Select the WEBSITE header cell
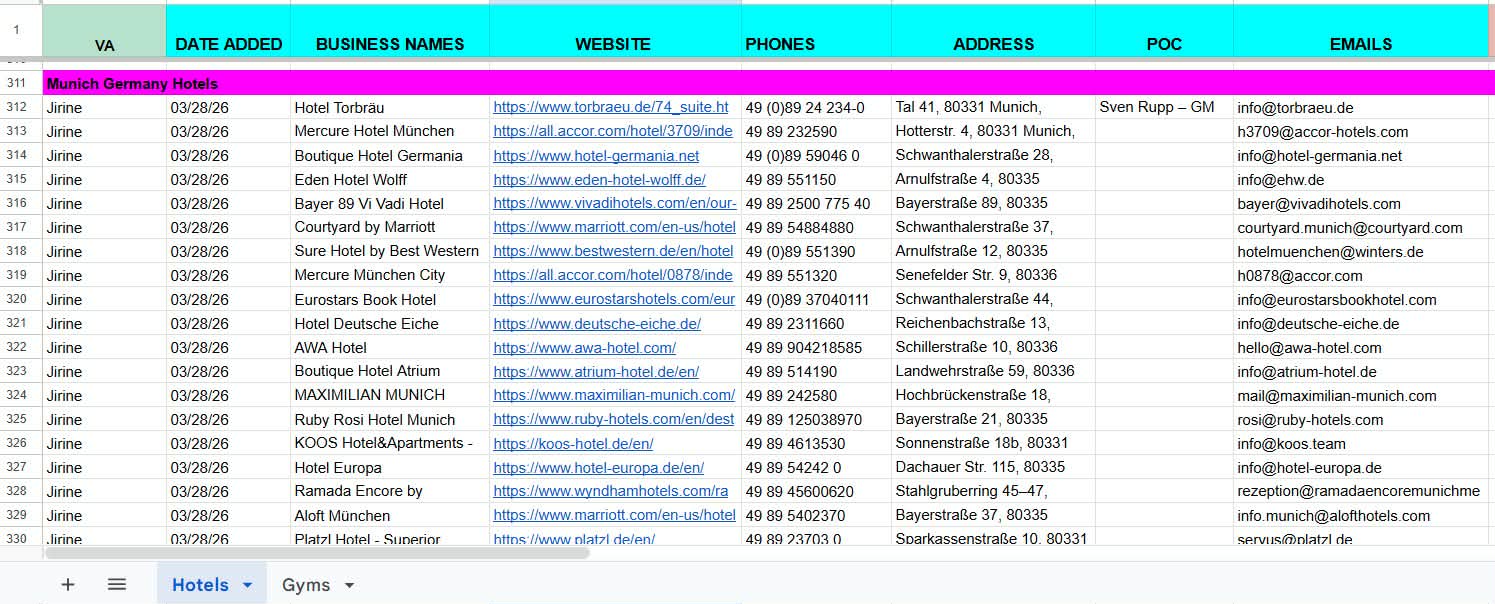This screenshot has width=1495, height=604. [615, 31]
